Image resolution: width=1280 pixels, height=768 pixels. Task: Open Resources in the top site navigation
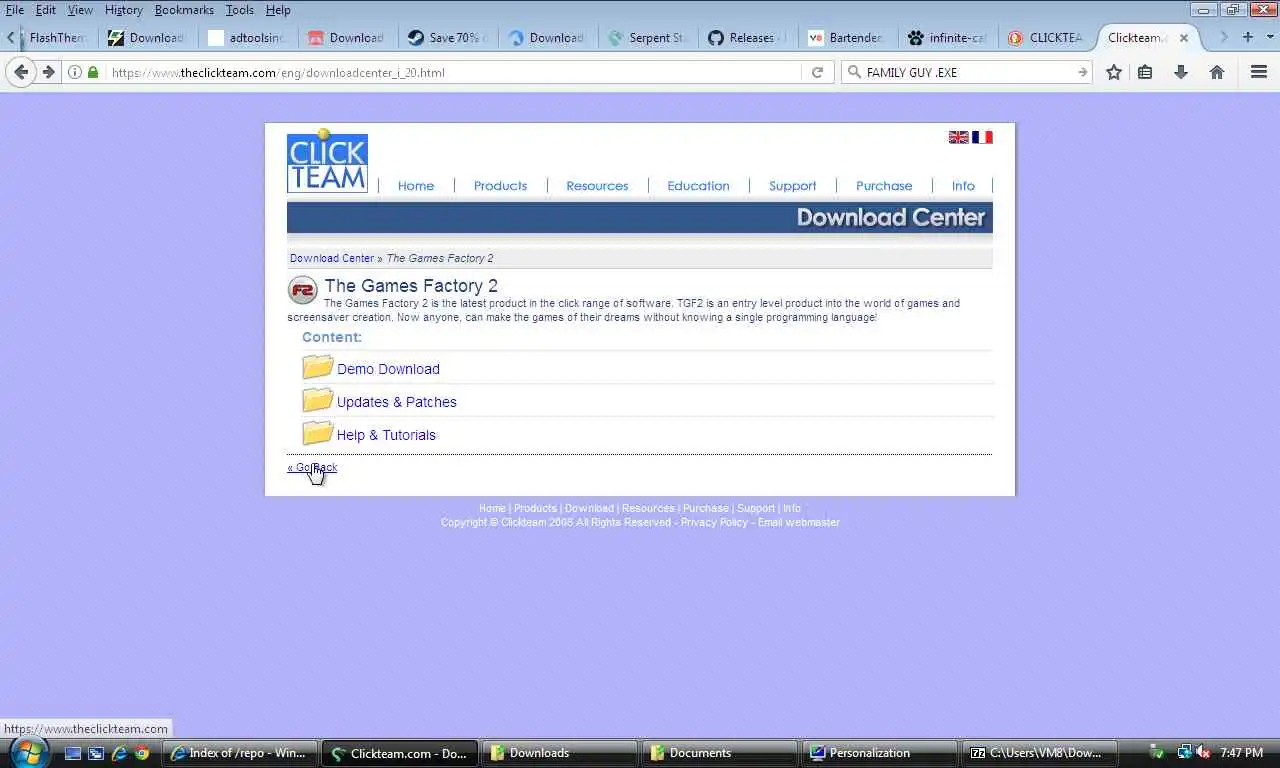click(597, 186)
